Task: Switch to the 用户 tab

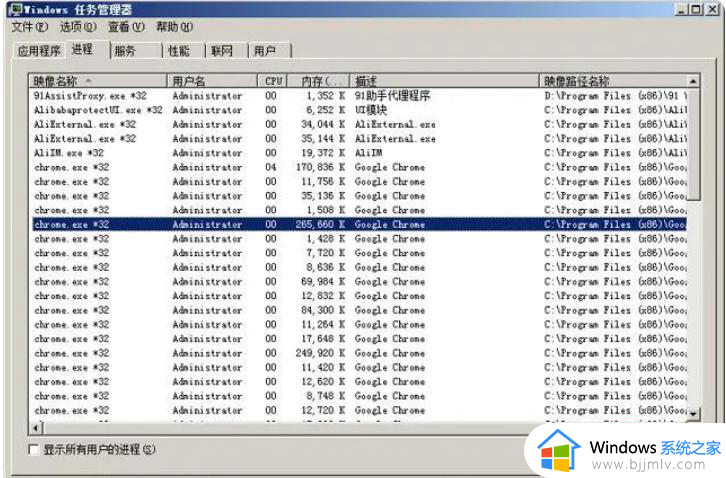Action: point(269,51)
